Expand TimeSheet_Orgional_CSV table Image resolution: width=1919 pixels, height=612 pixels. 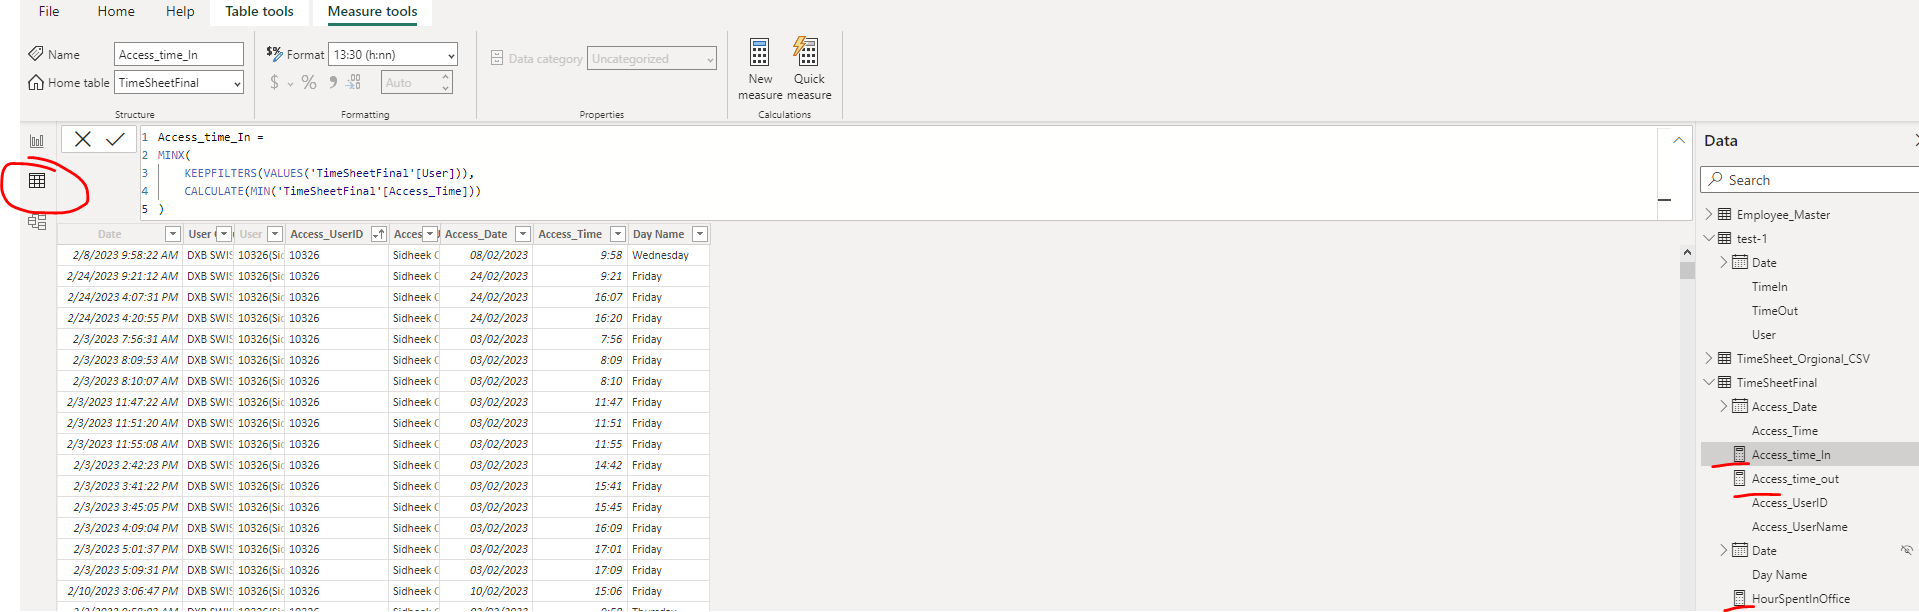(1709, 359)
